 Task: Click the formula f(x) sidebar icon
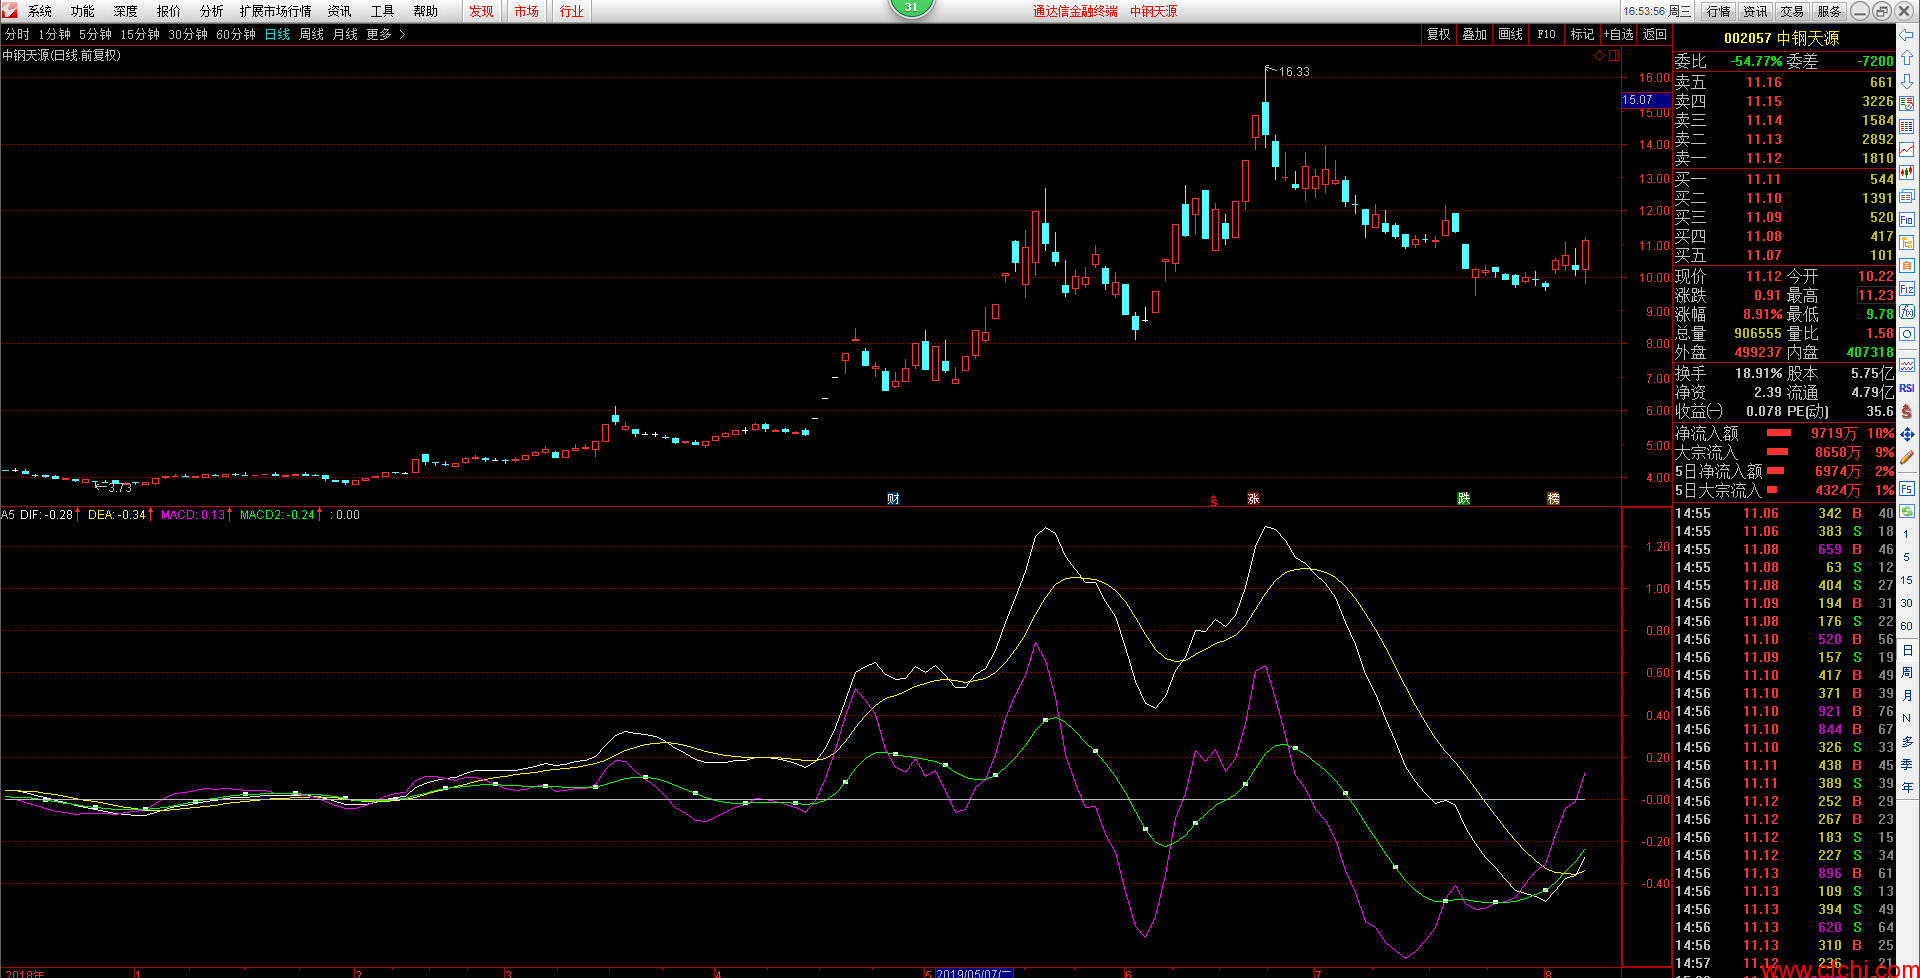1907,312
